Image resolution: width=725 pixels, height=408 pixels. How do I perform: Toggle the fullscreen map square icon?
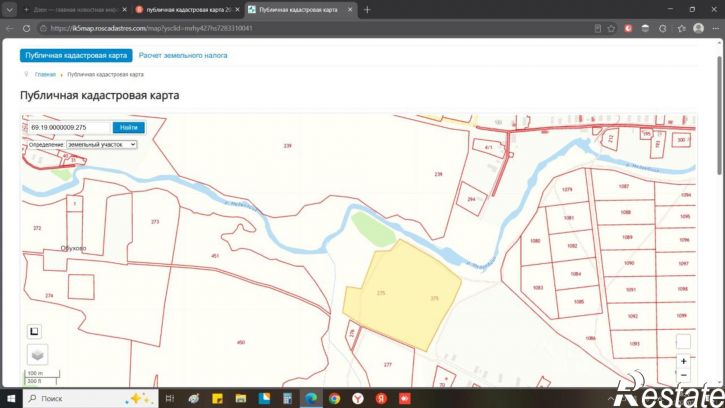click(34, 331)
